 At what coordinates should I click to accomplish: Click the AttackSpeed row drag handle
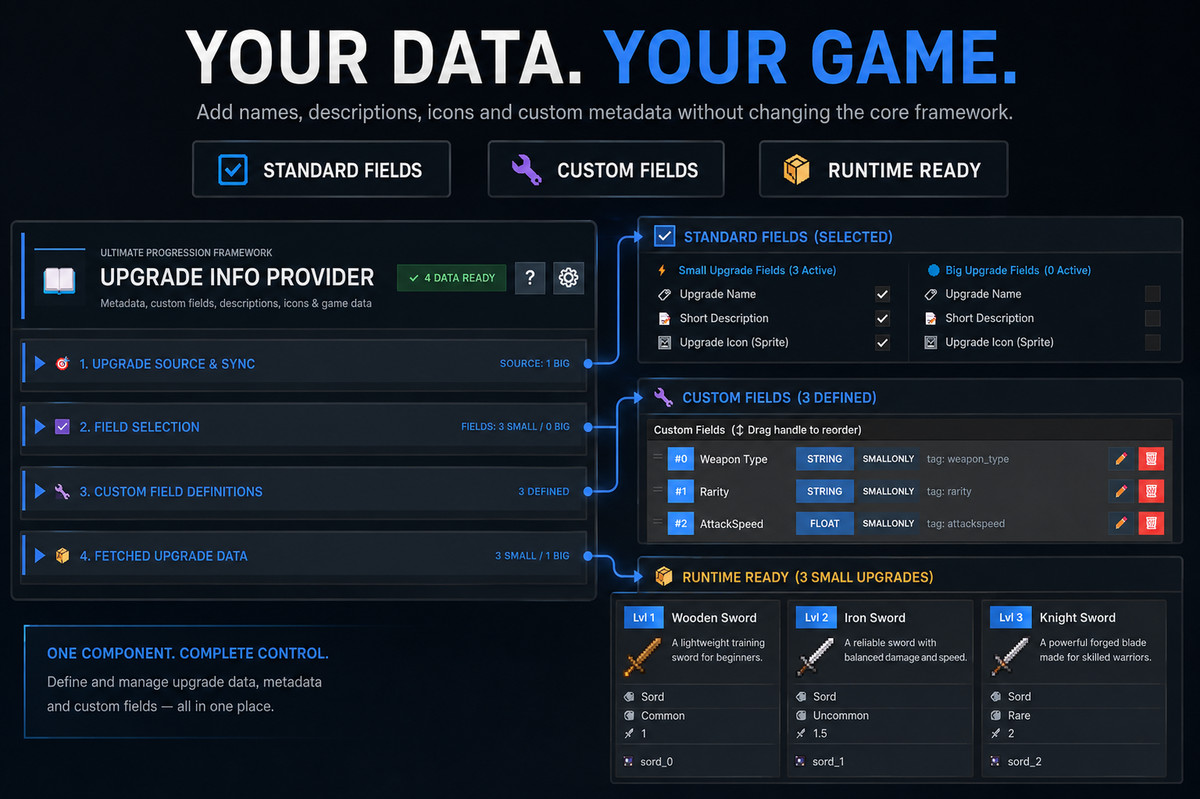click(x=658, y=522)
